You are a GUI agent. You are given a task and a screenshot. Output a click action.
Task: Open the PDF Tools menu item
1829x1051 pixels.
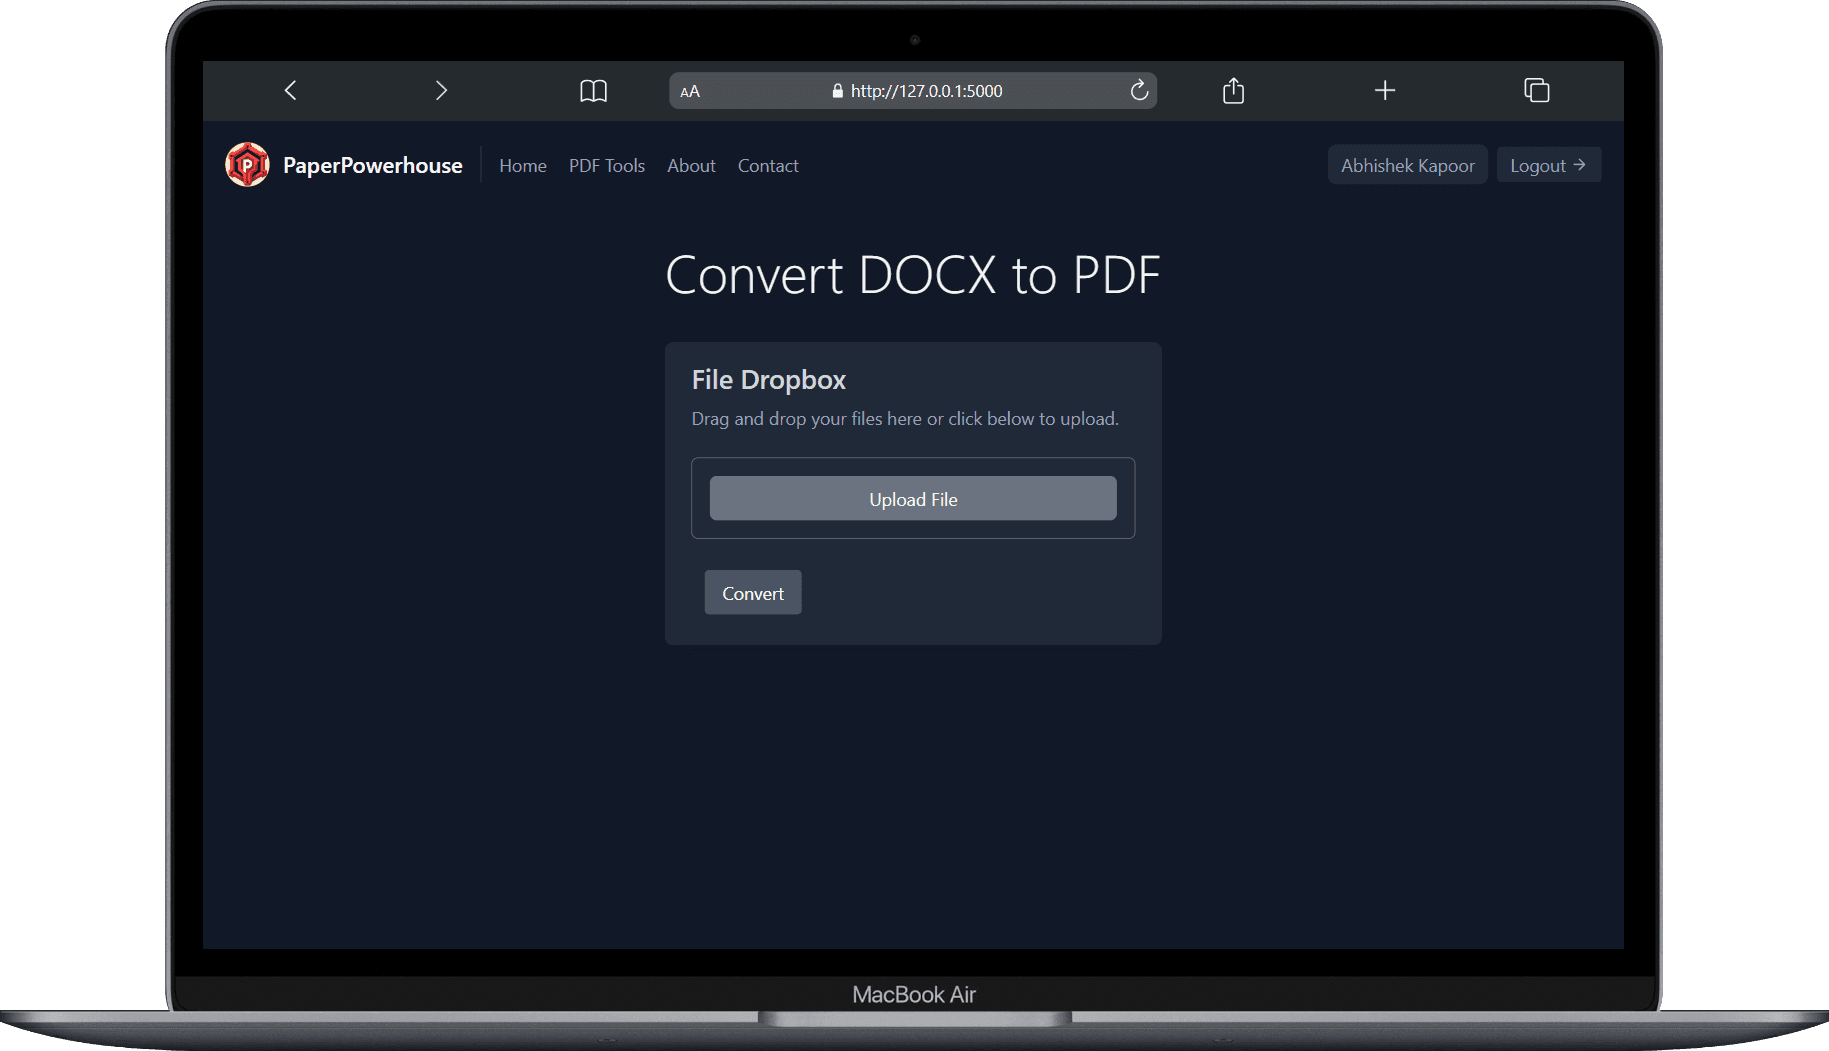[606, 166]
